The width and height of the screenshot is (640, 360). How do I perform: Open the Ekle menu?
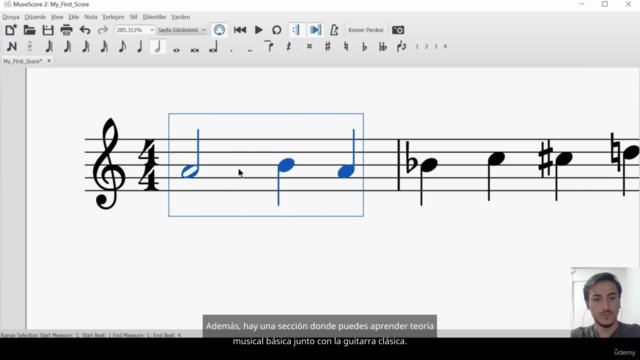point(73,17)
